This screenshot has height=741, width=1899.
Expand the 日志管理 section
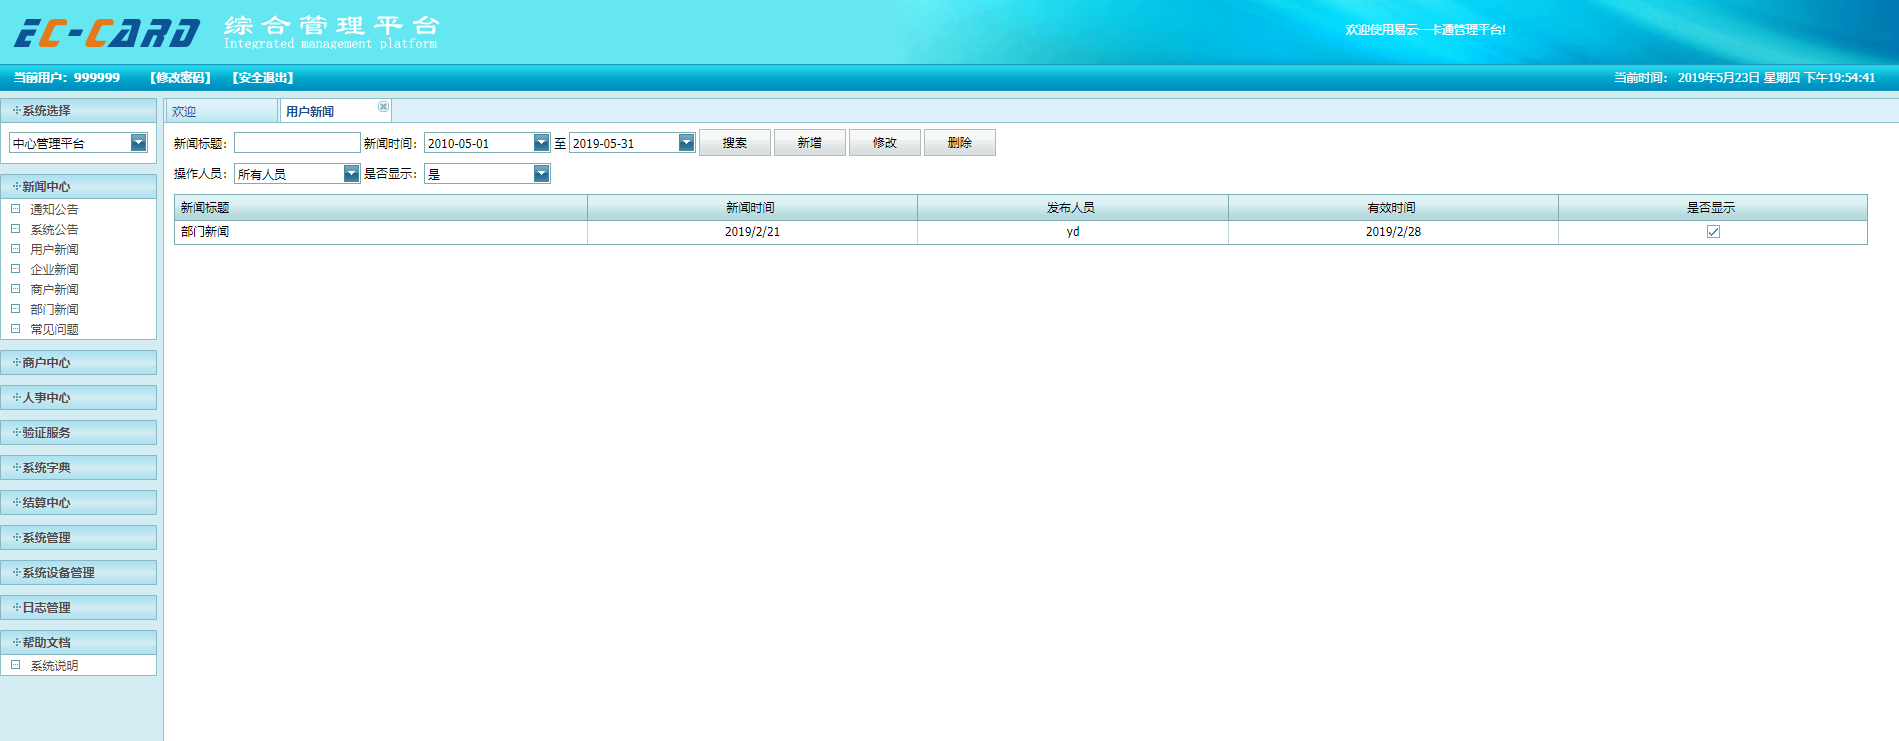(79, 608)
